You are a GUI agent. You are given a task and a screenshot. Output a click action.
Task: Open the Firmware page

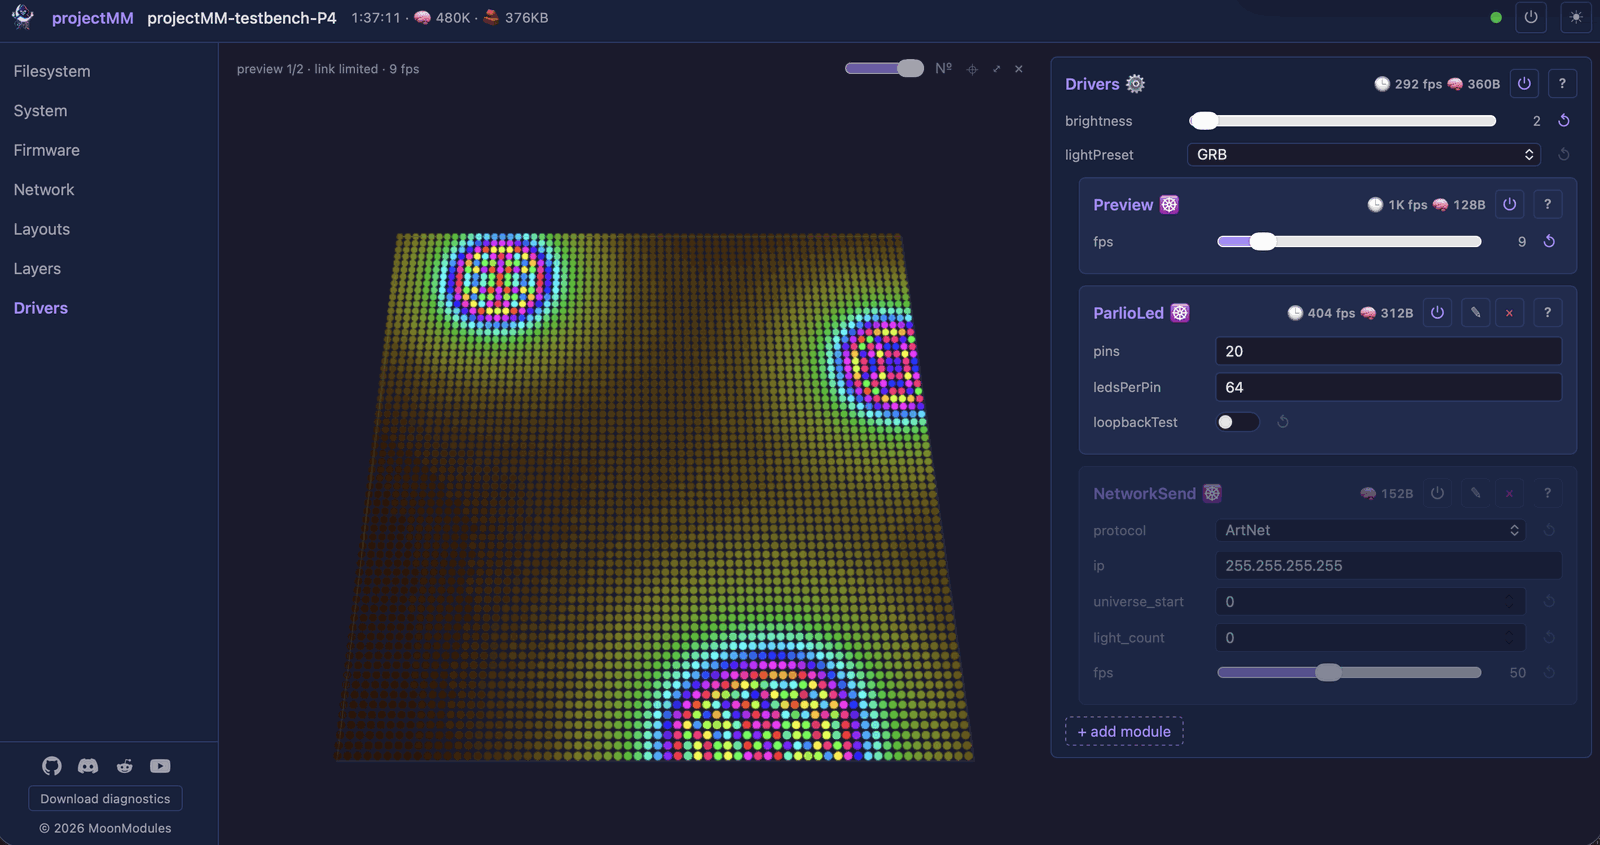tap(46, 150)
